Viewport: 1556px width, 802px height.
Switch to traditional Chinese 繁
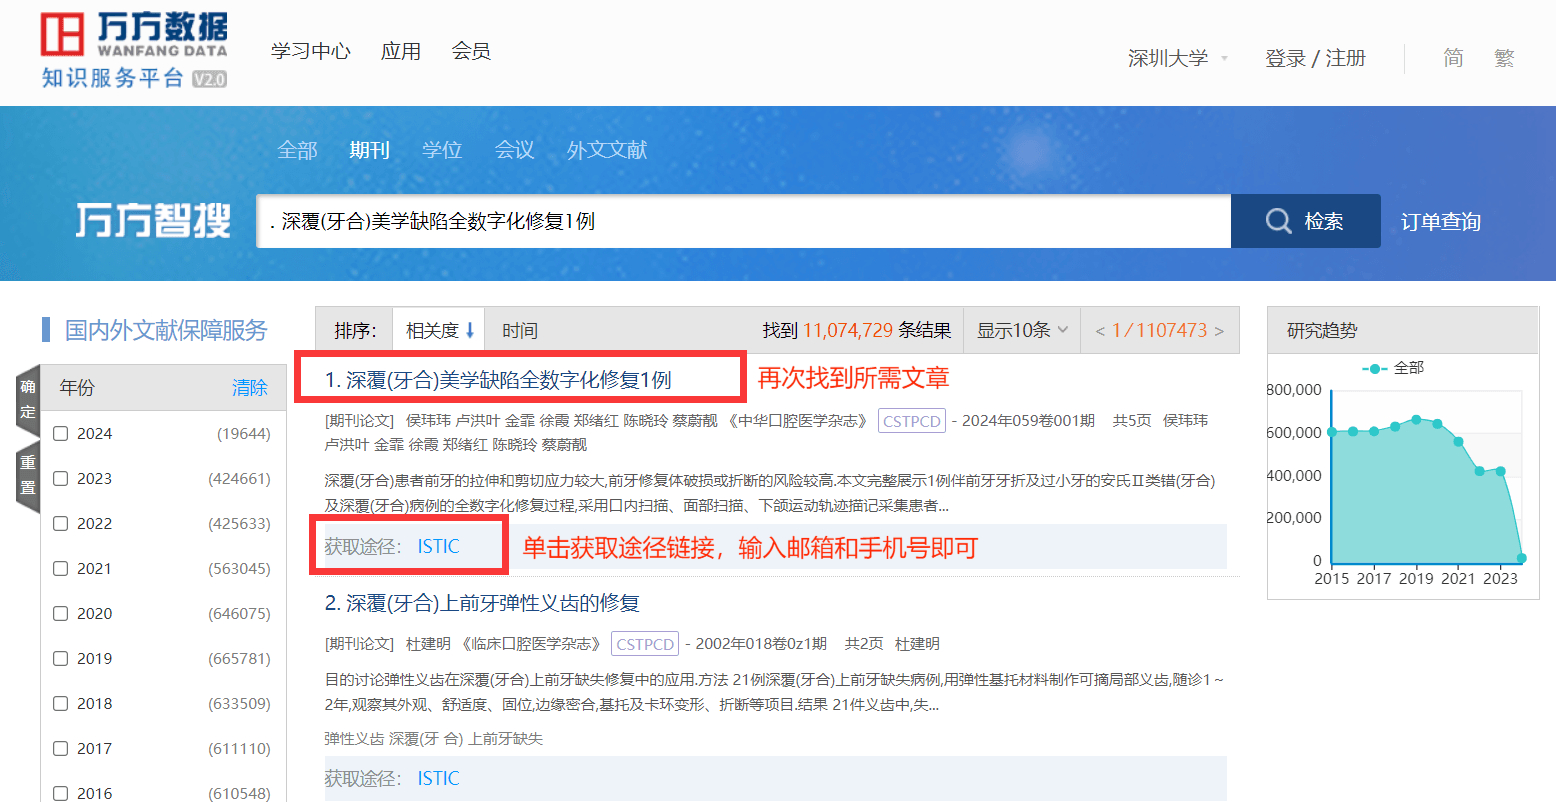tap(1504, 58)
